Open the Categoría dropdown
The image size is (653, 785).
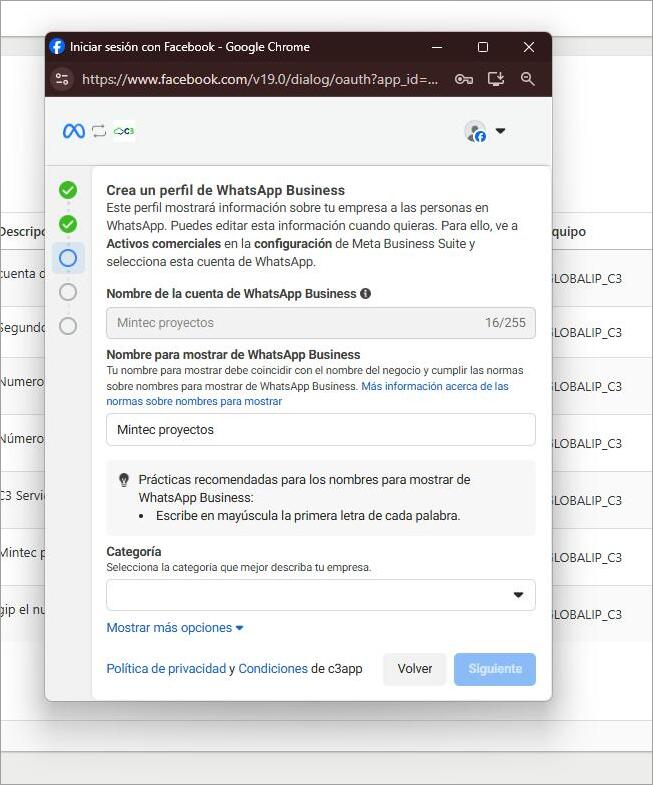click(x=320, y=595)
